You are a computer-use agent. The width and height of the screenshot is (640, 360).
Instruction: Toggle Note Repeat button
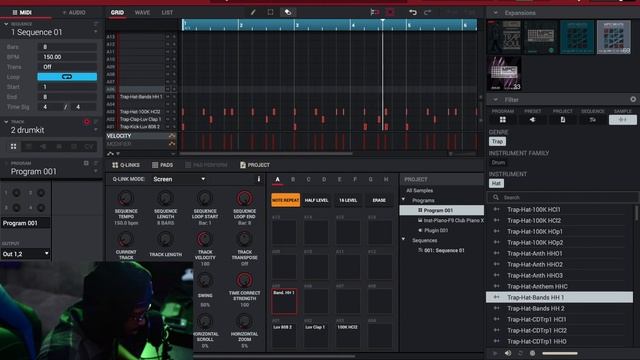point(285,200)
